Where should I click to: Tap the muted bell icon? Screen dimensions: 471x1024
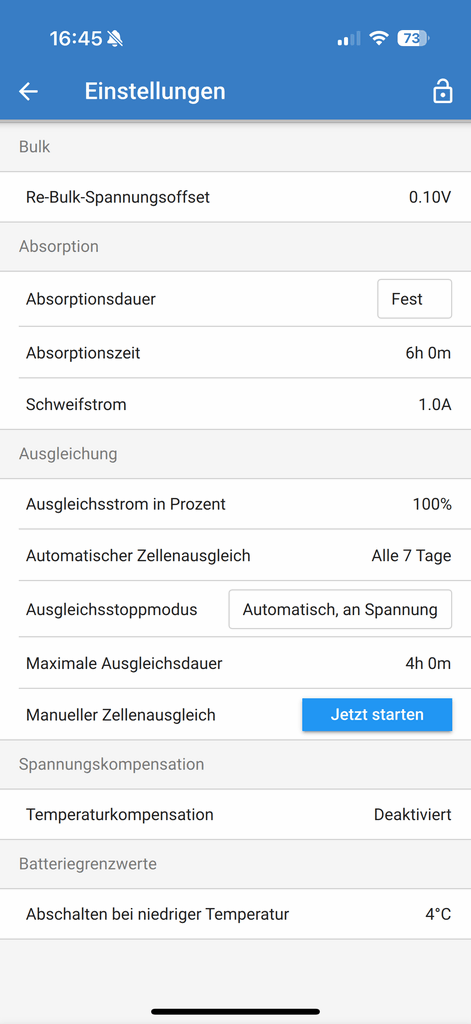(x=115, y=39)
